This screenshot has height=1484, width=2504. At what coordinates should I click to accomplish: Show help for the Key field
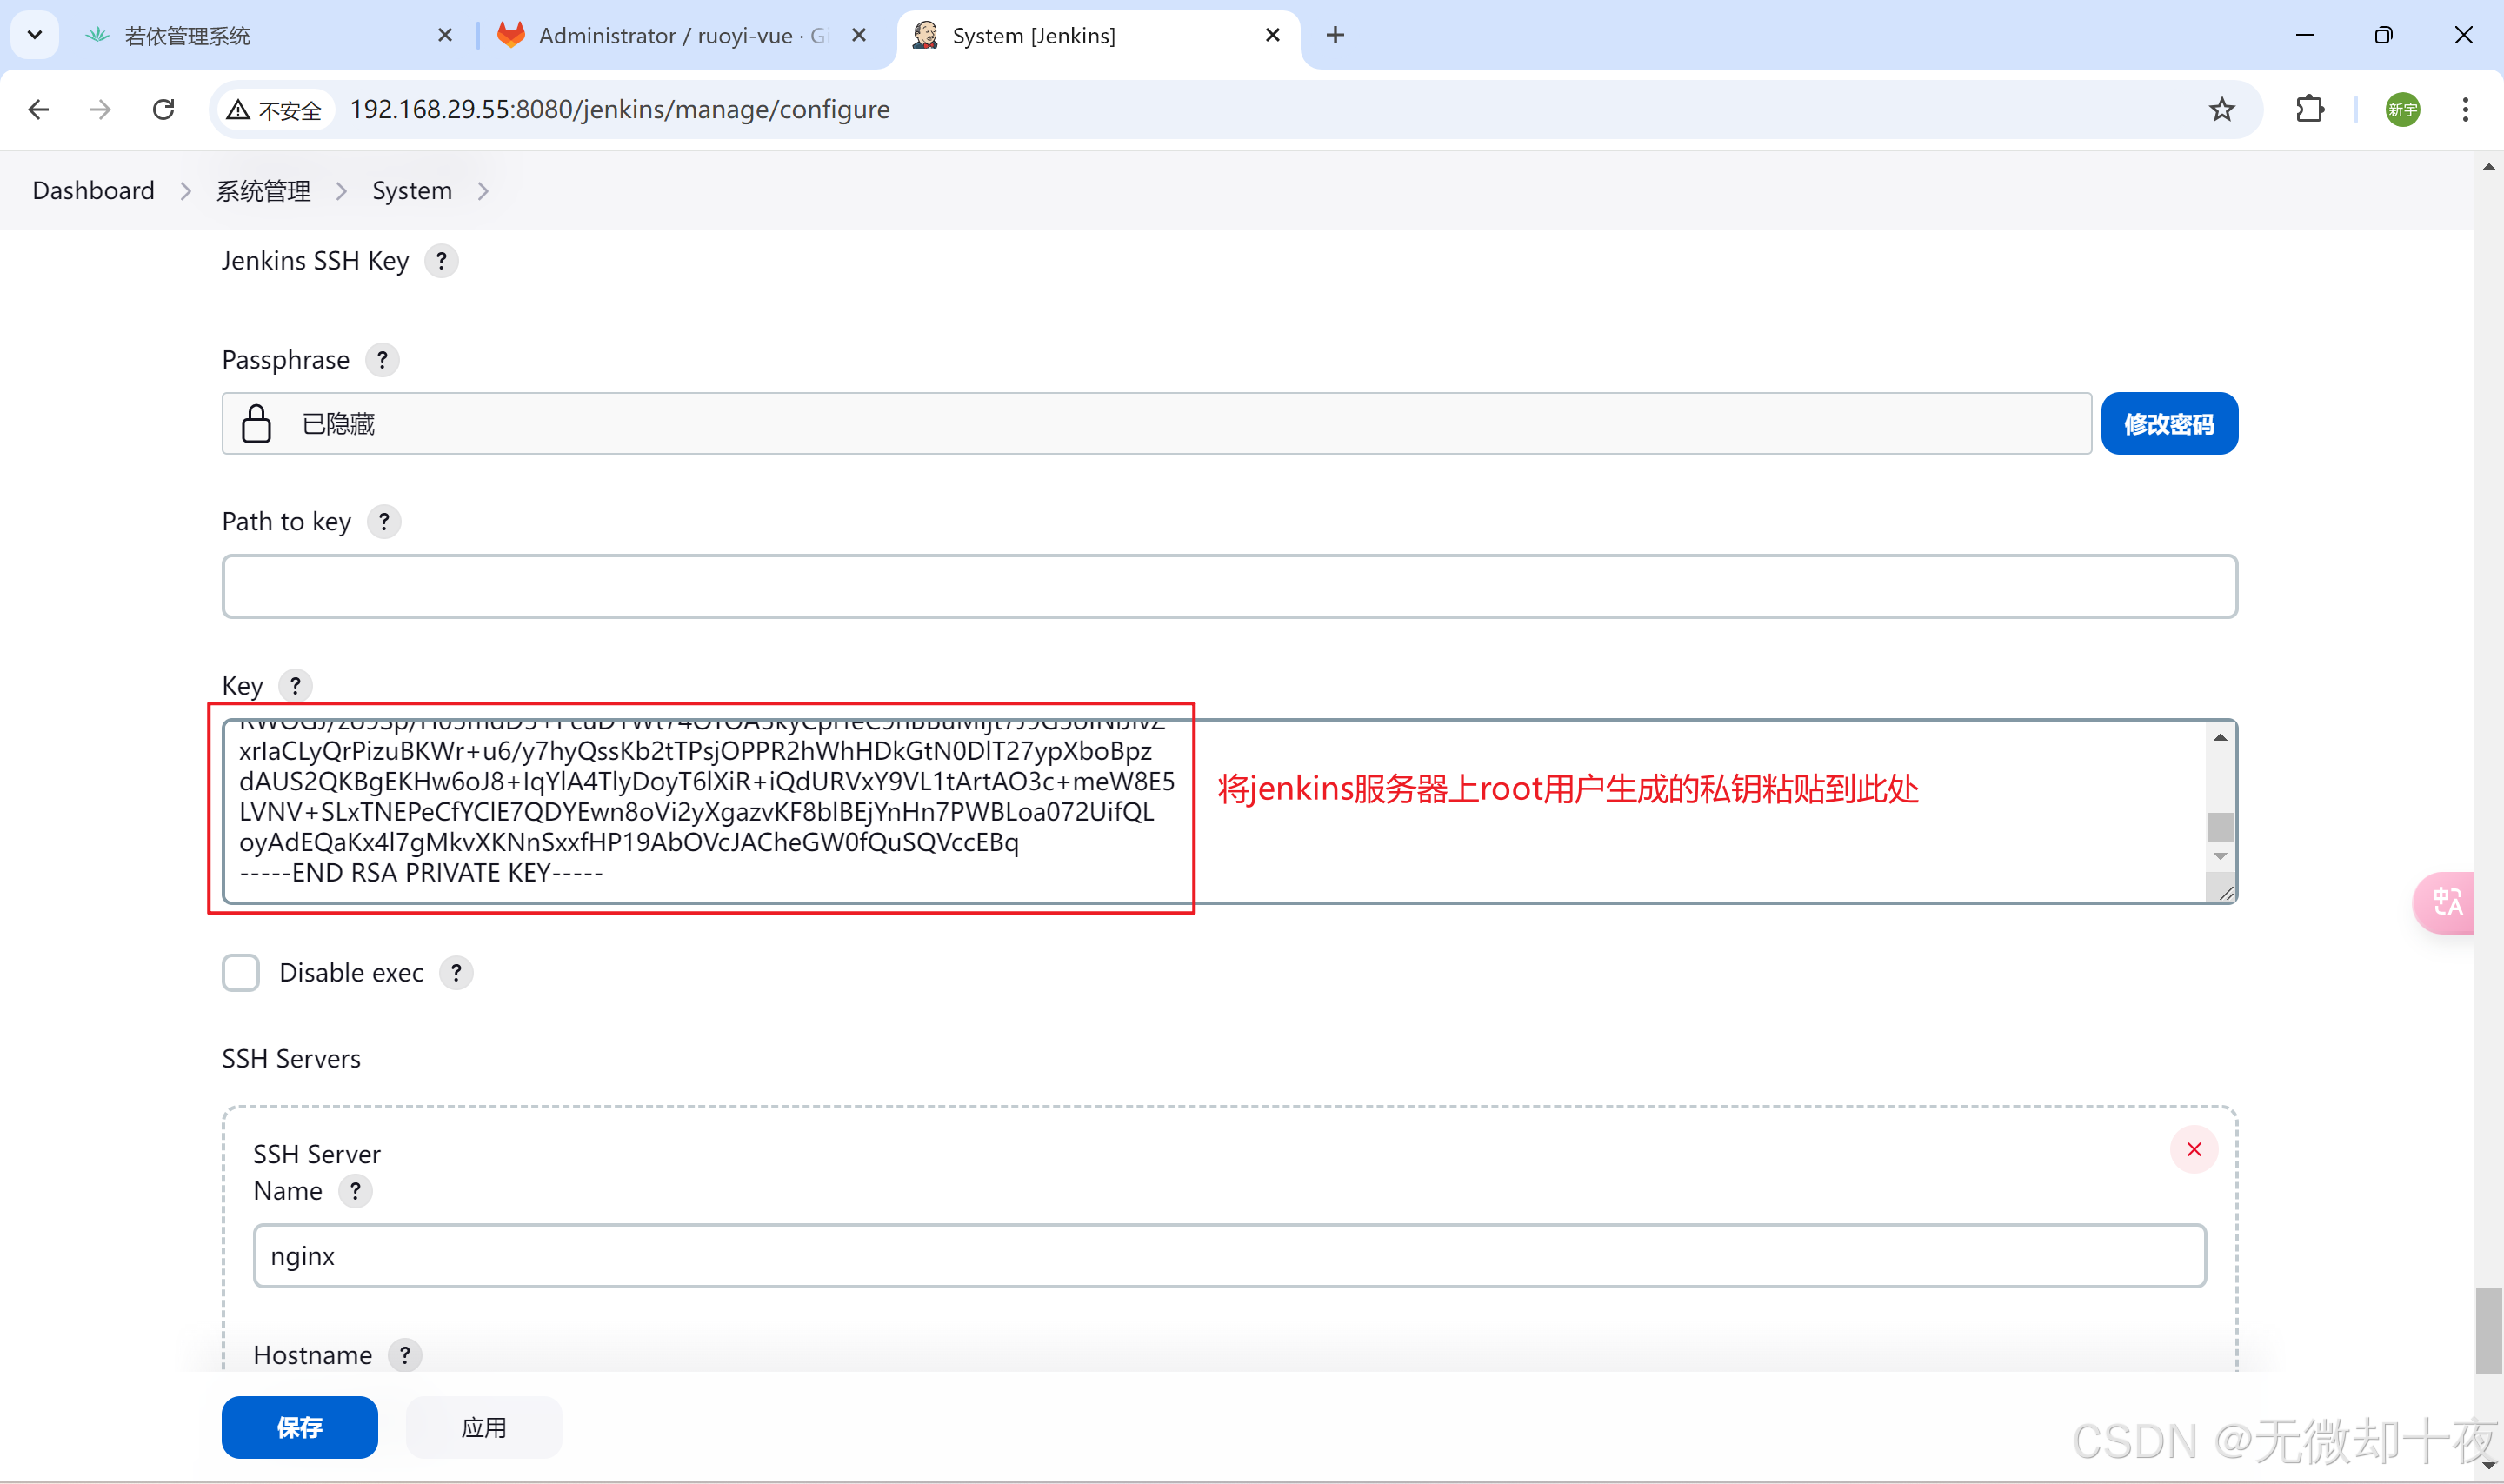click(295, 686)
